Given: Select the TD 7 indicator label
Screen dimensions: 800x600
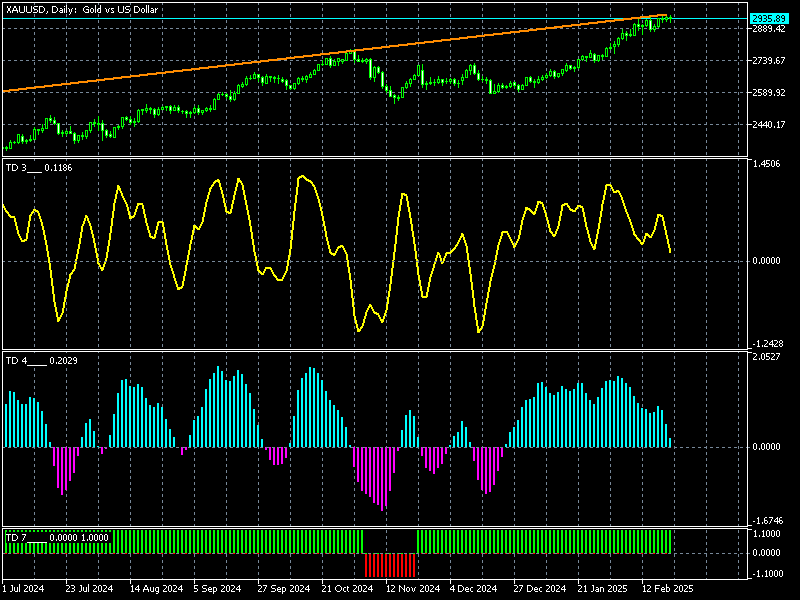Looking at the screenshot, I should click(57, 538).
